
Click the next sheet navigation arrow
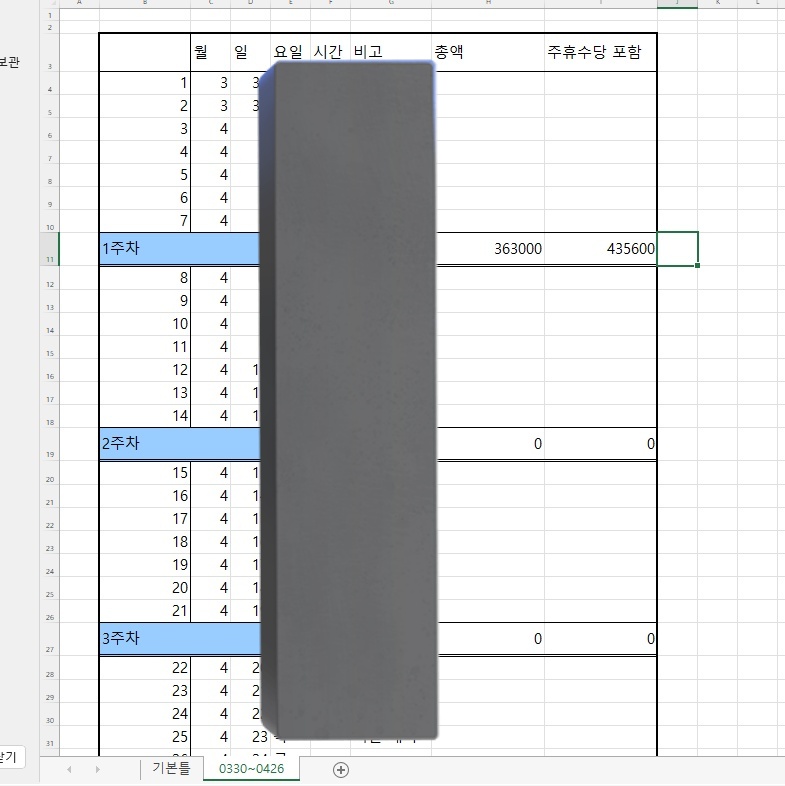[x=98, y=769]
